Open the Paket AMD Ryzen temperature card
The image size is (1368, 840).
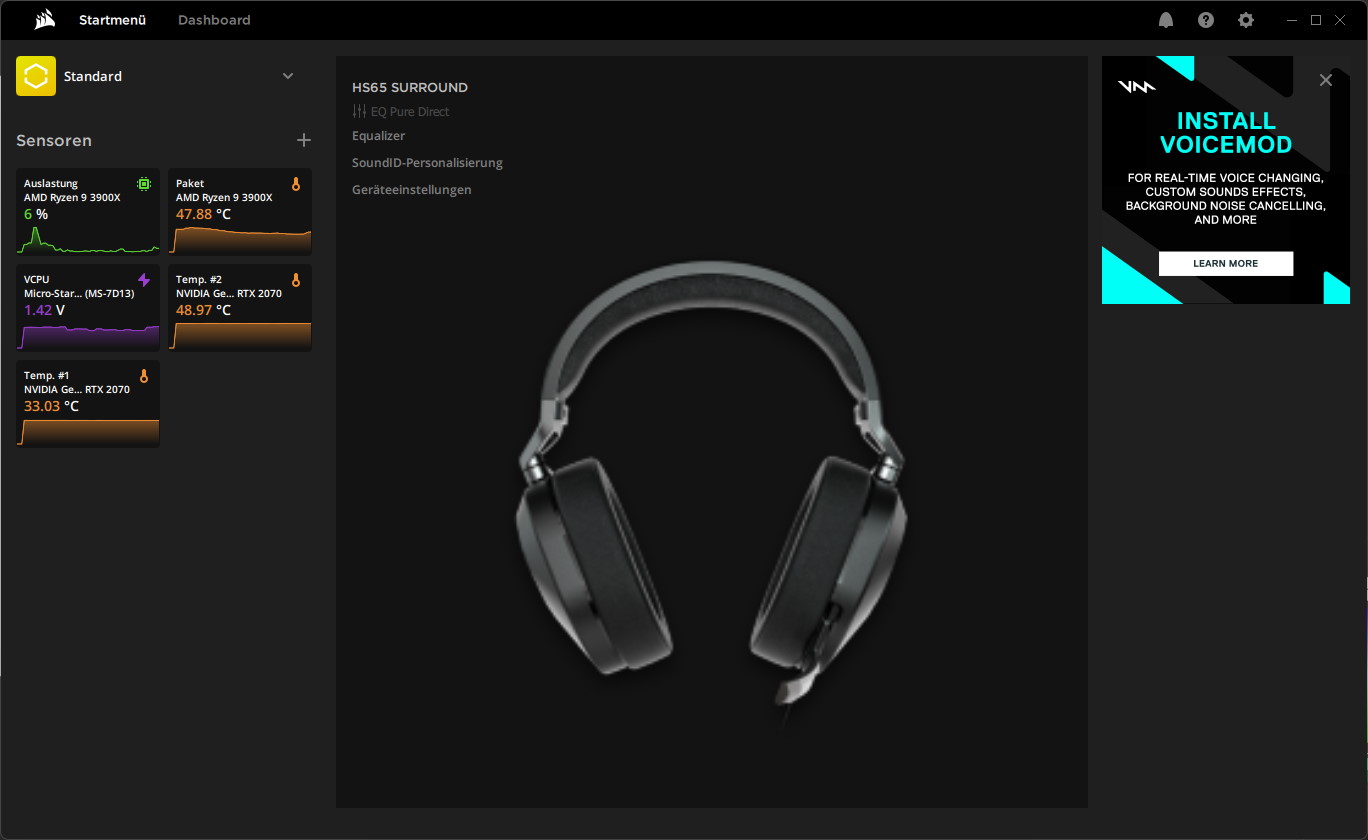(x=240, y=212)
